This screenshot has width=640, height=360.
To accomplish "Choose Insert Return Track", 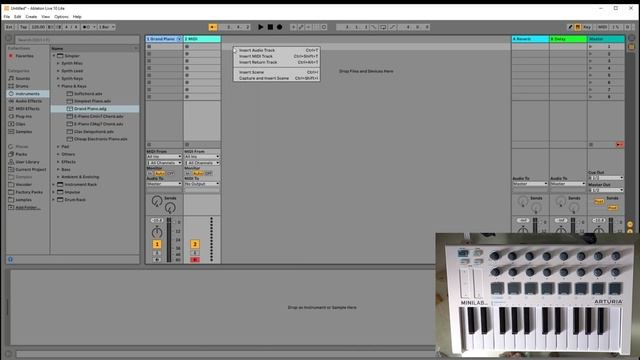I will 277,62.
